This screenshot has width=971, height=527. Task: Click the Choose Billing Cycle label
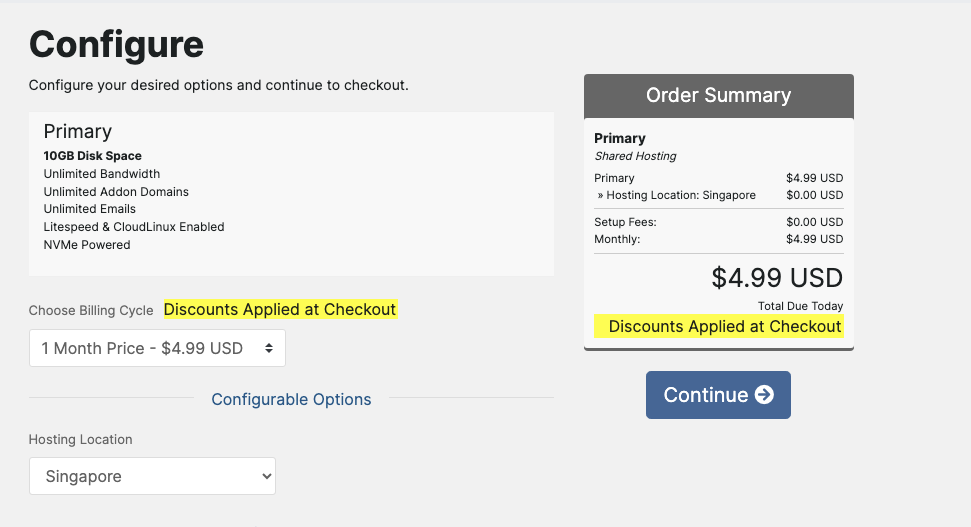(x=91, y=310)
